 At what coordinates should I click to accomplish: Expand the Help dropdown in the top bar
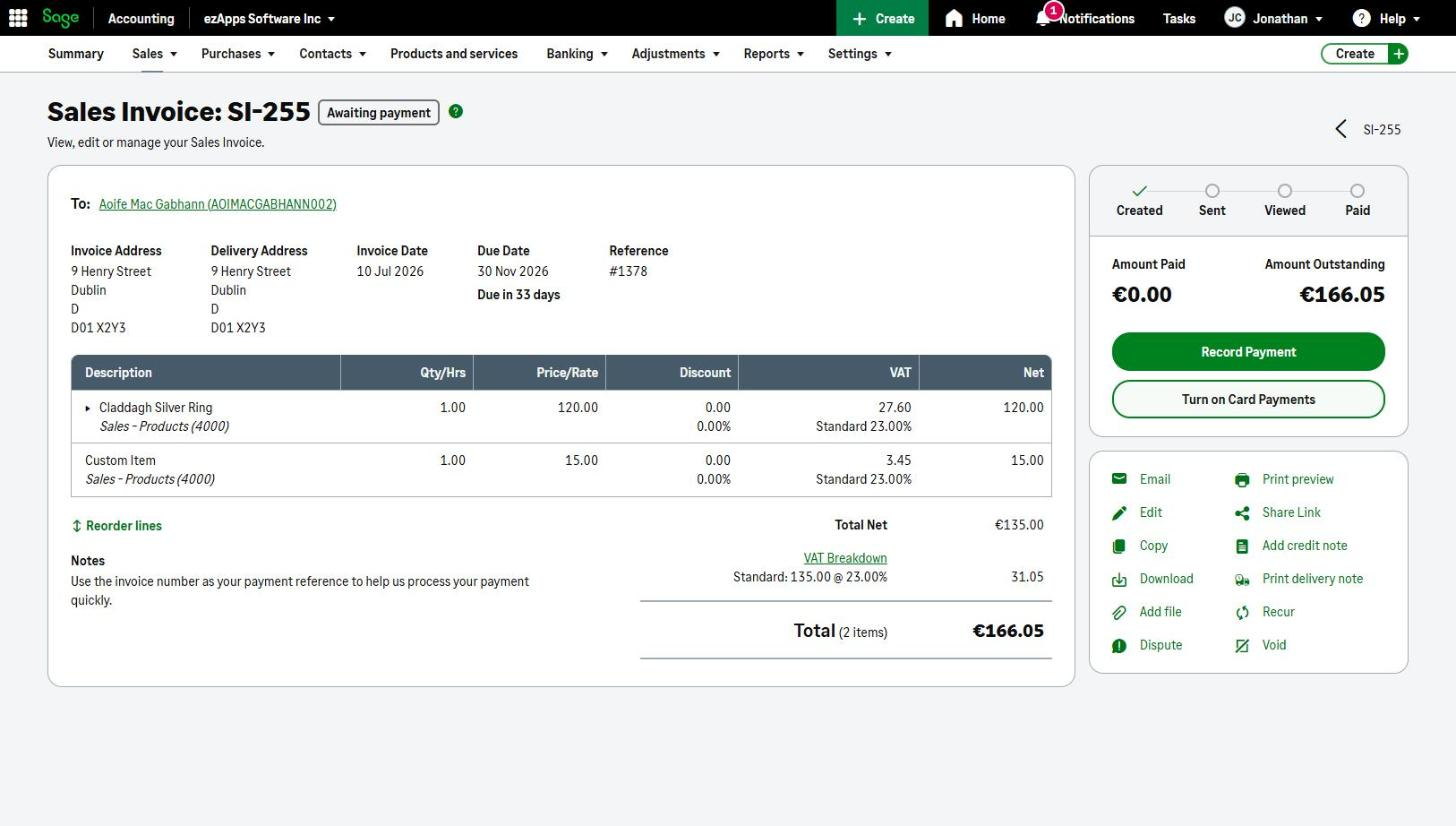tap(1386, 18)
